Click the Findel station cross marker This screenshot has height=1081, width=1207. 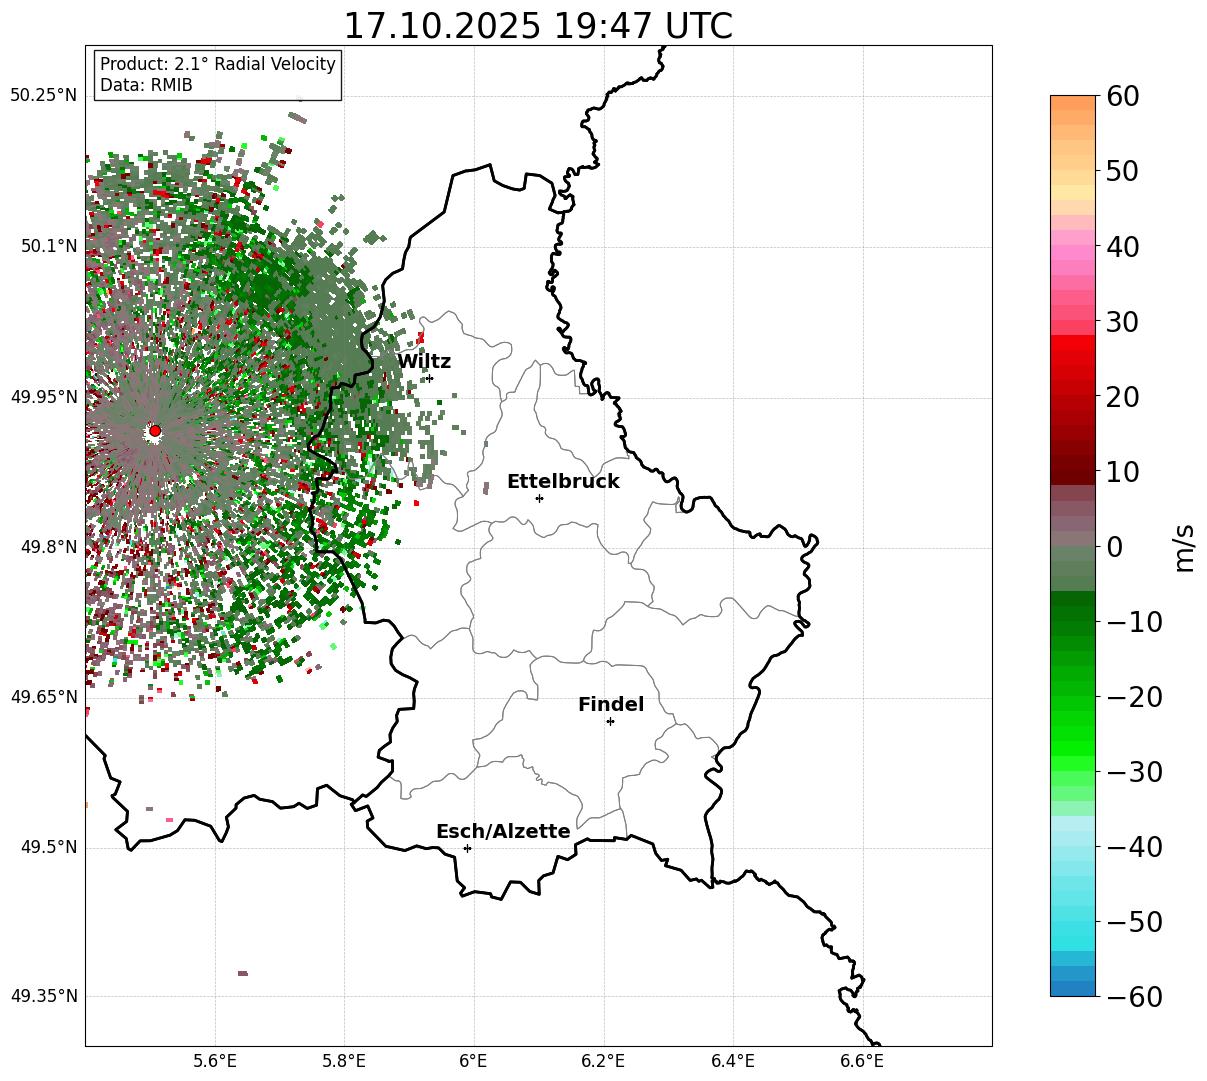pyautogui.click(x=610, y=721)
